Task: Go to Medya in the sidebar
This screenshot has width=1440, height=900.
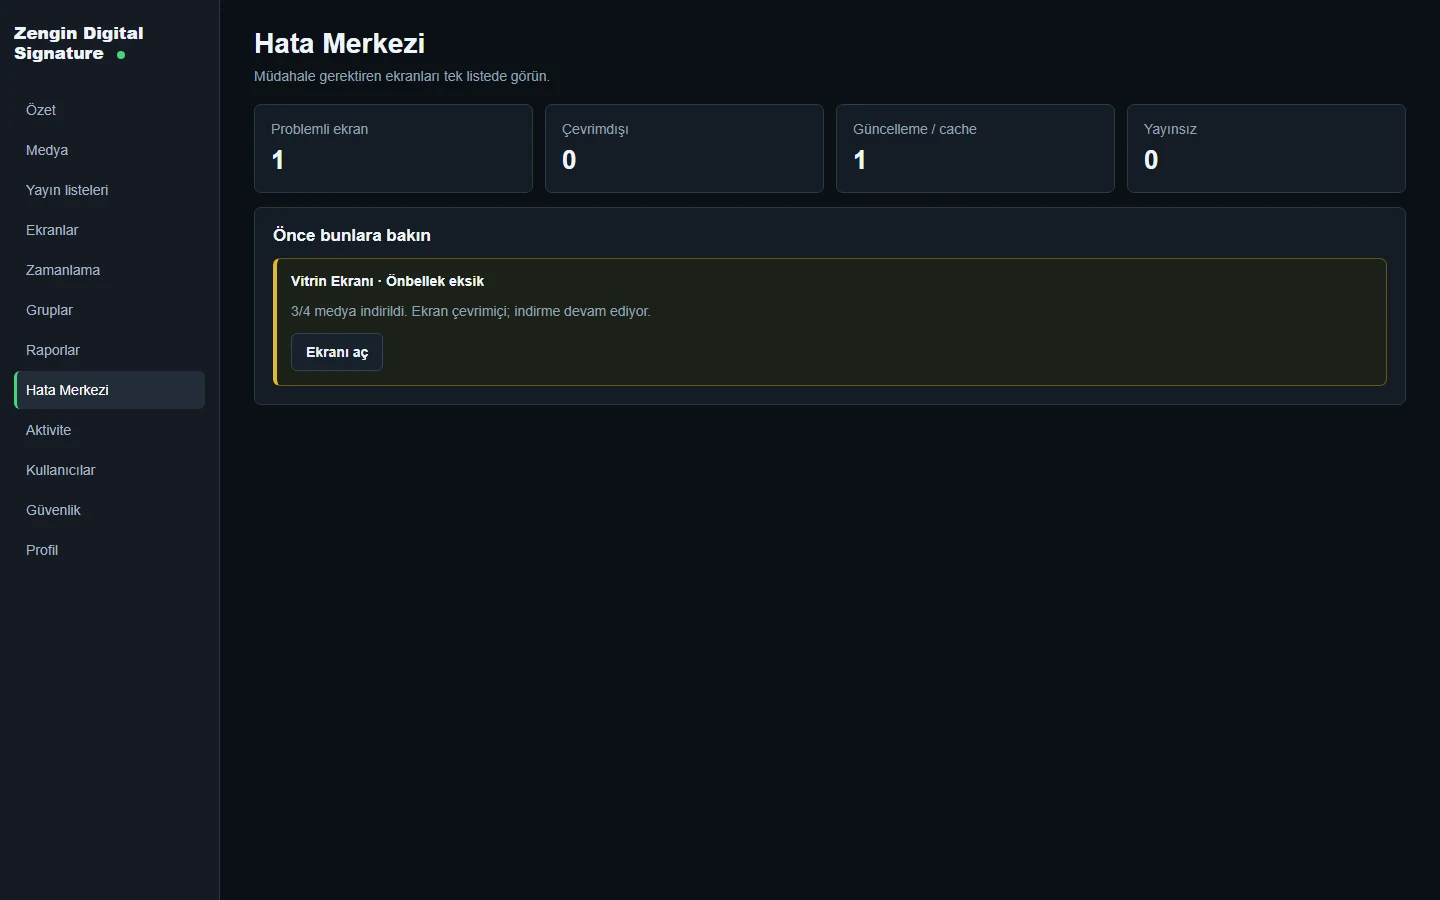Action: coord(109,150)
